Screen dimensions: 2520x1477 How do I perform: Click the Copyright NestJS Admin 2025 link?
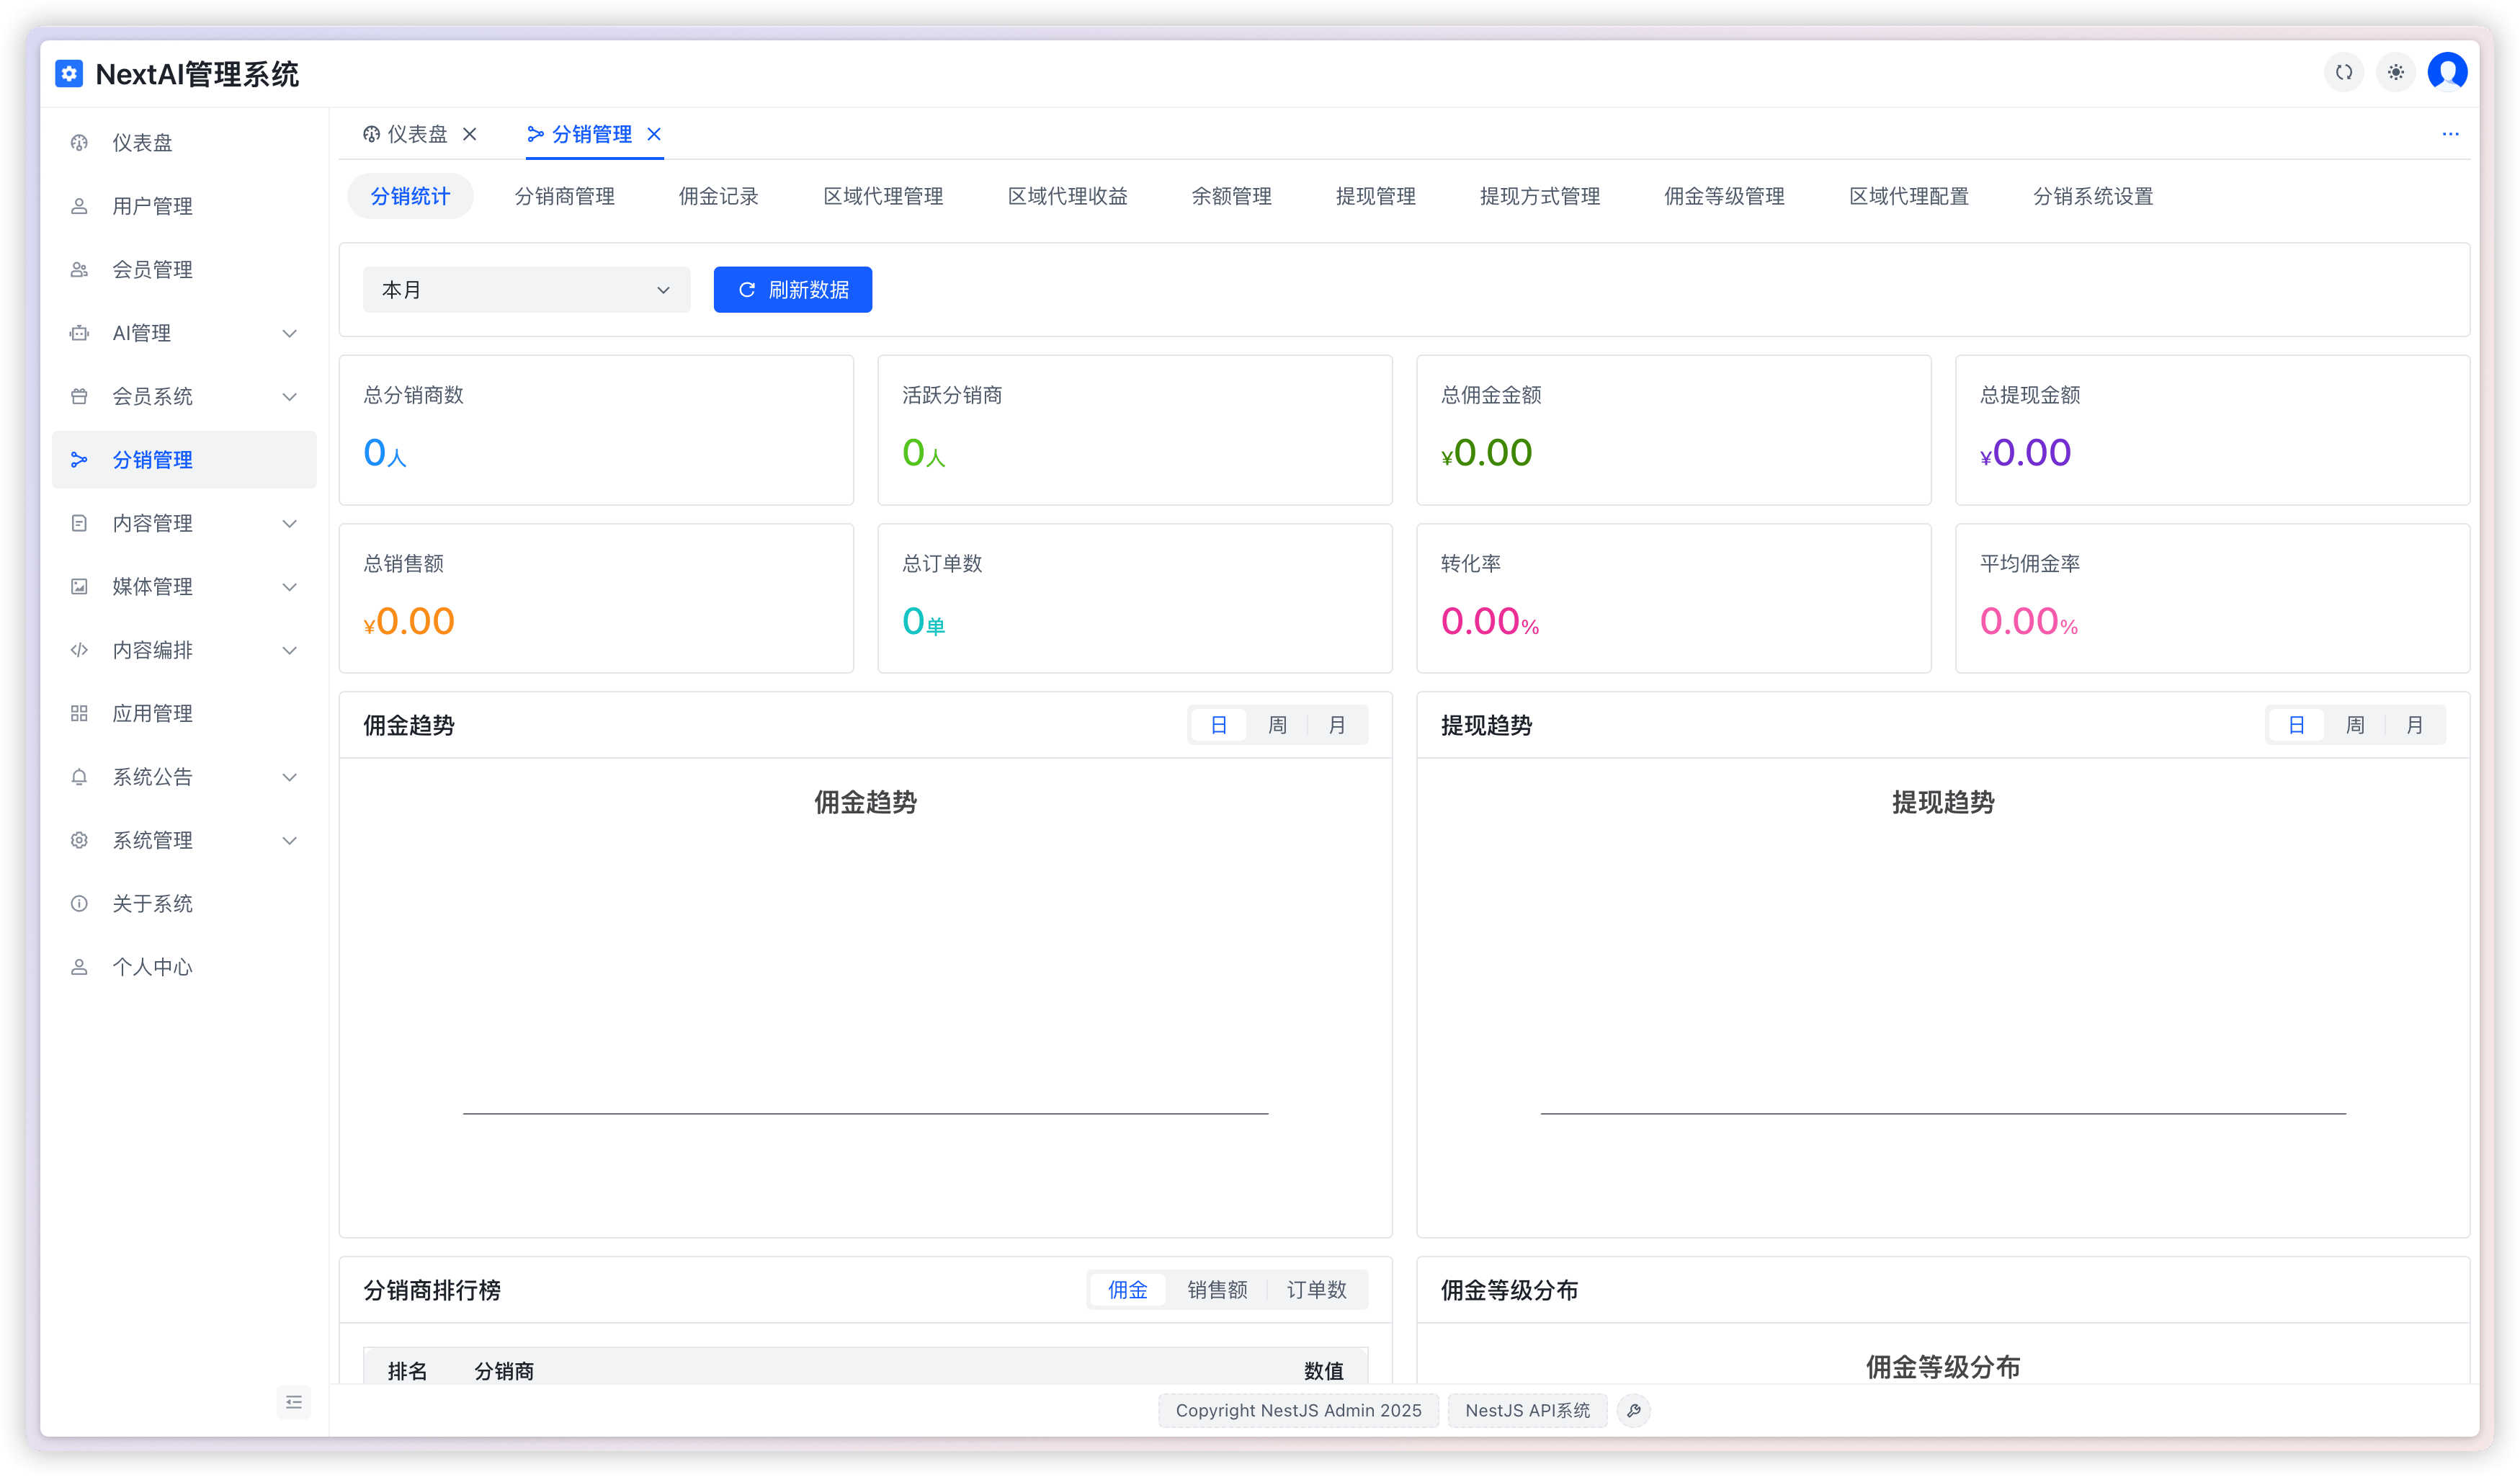(1298, 1411)
